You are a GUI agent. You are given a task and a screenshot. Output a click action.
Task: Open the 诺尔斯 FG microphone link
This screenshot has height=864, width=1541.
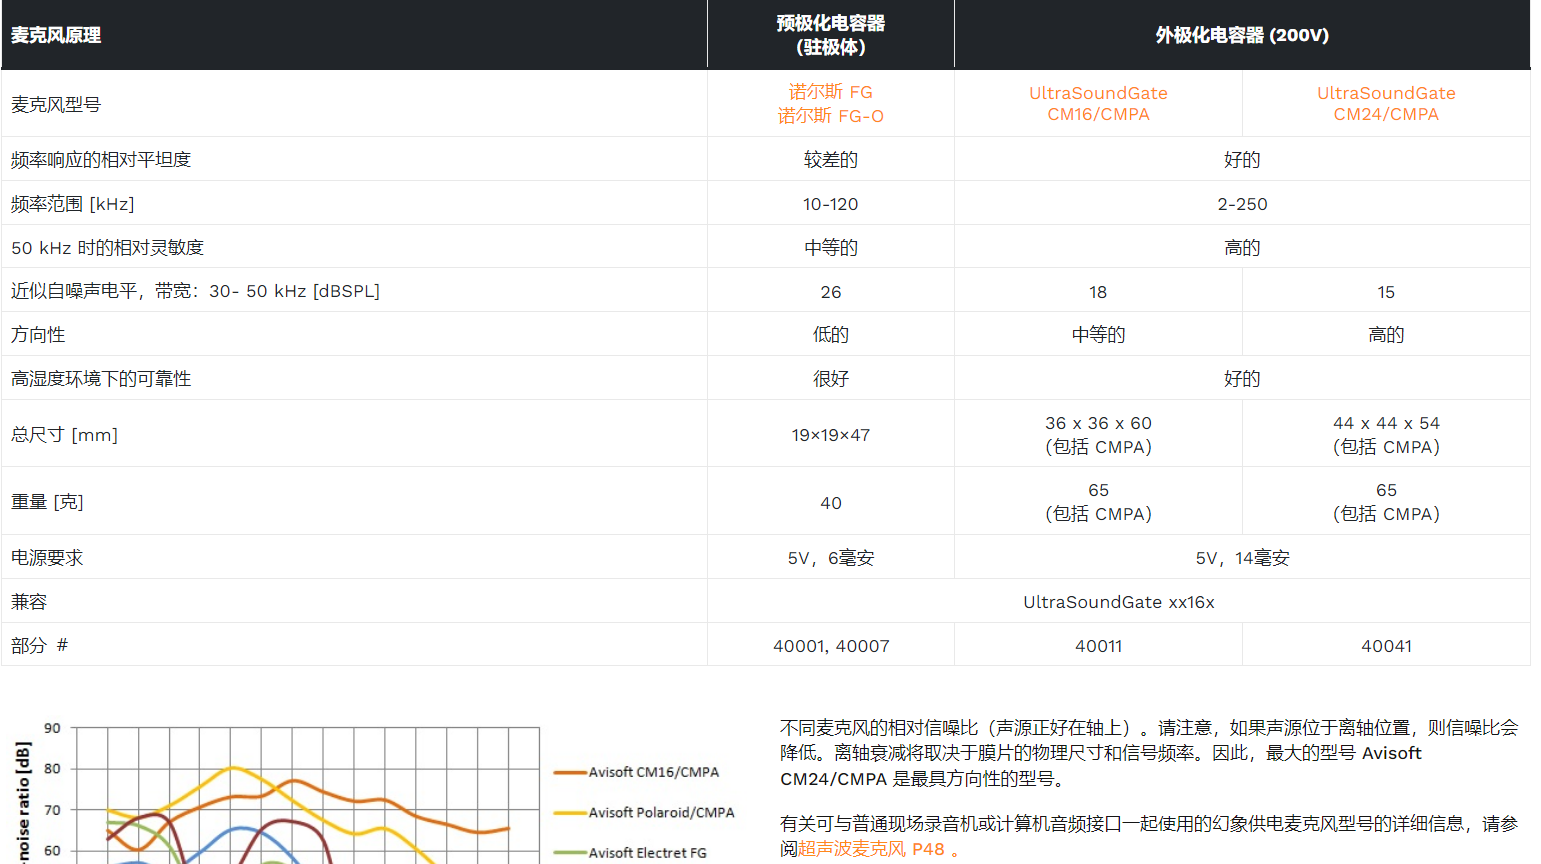click(830, 92)
